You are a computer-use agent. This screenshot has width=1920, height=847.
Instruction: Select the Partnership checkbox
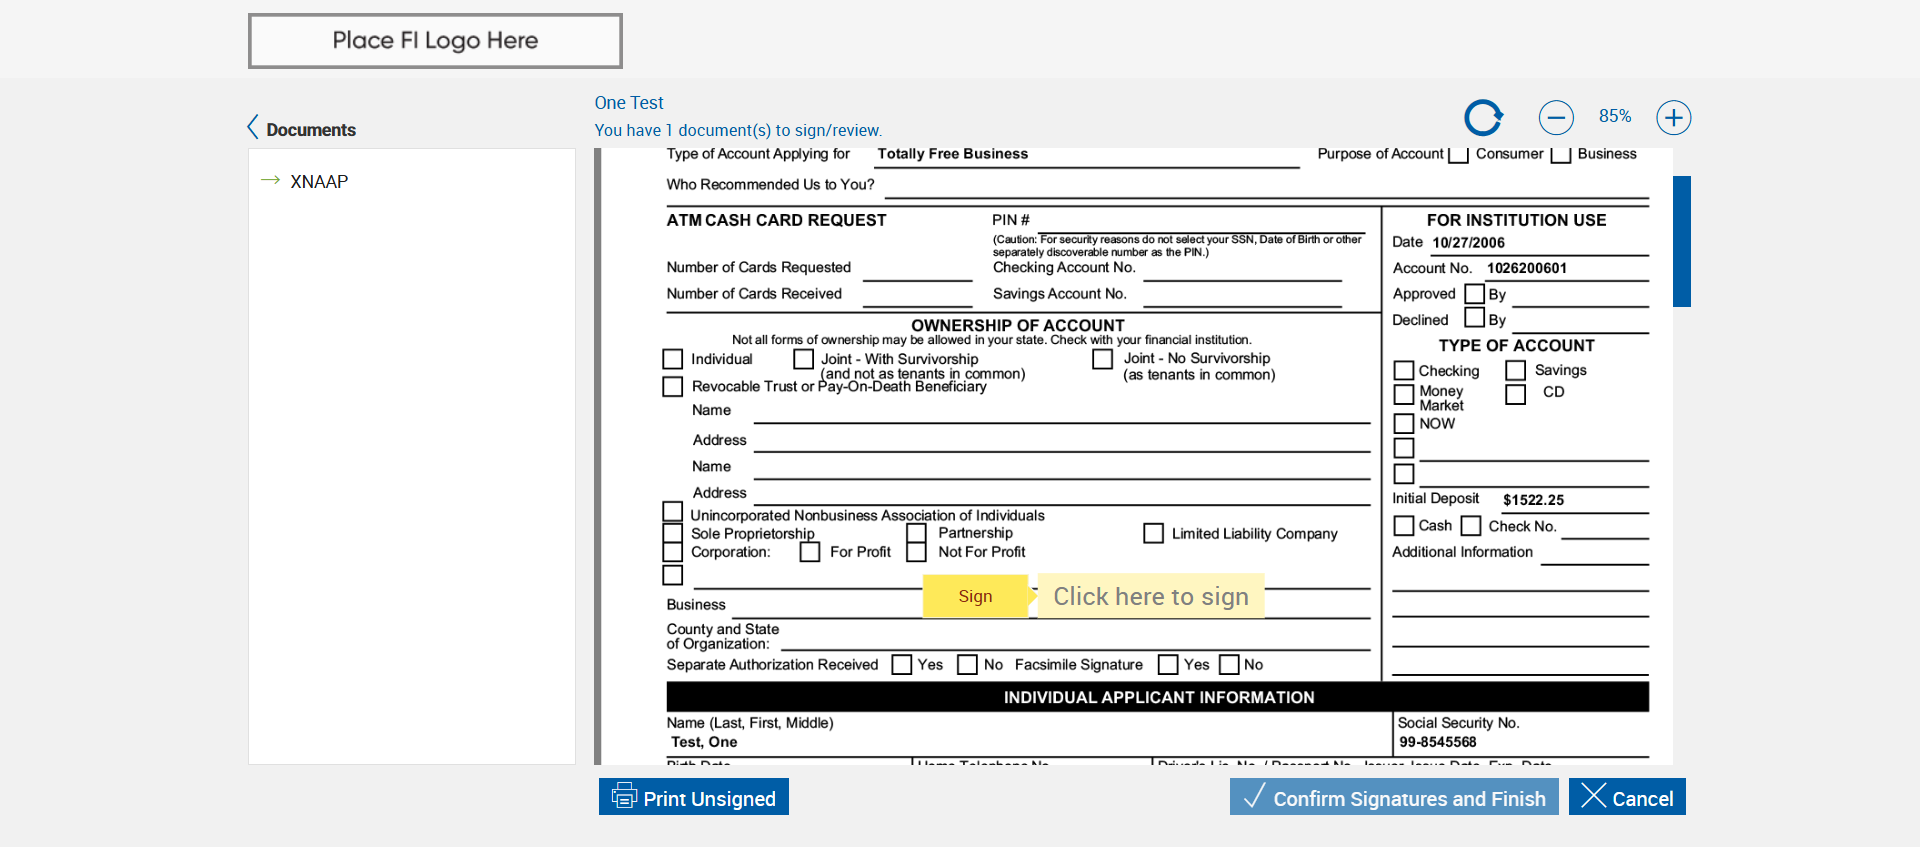click(917, 533)
